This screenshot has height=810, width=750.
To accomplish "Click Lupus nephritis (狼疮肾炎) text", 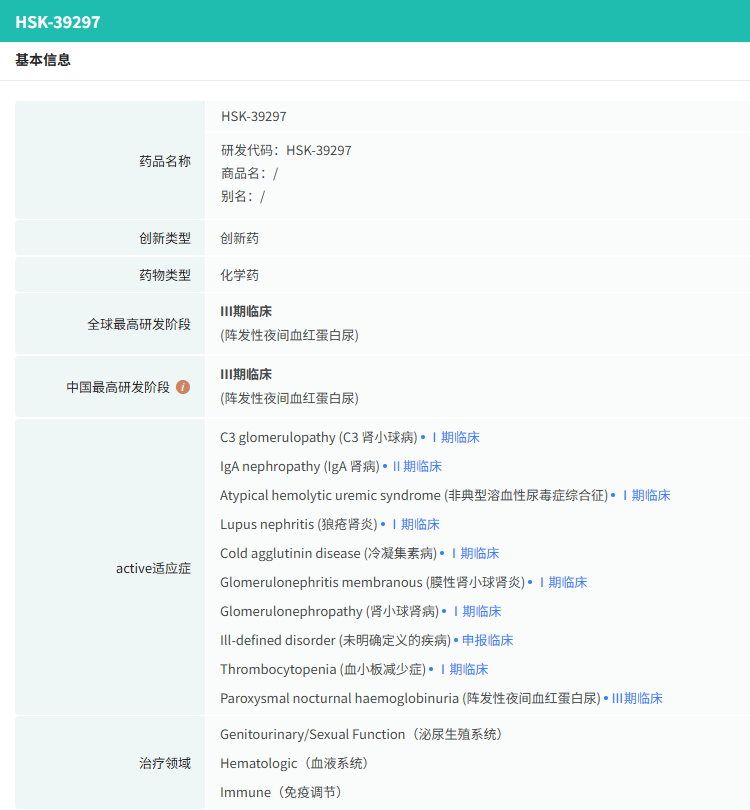I will (x=299, y=524).
